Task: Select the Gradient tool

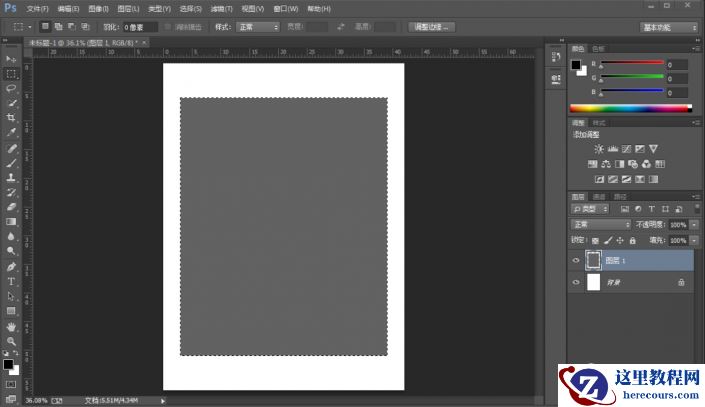Action: click(11, 222)
